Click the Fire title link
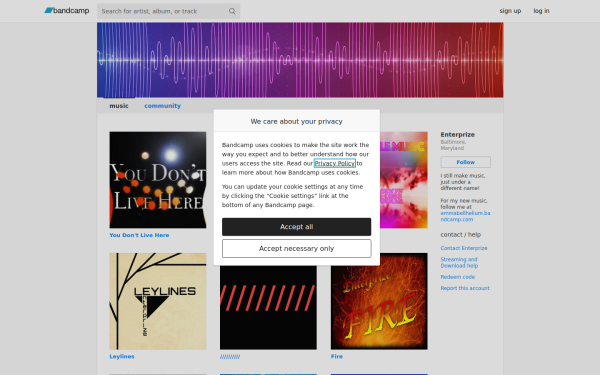The height and width of the screenshot is (375, 600). [337, 356]
